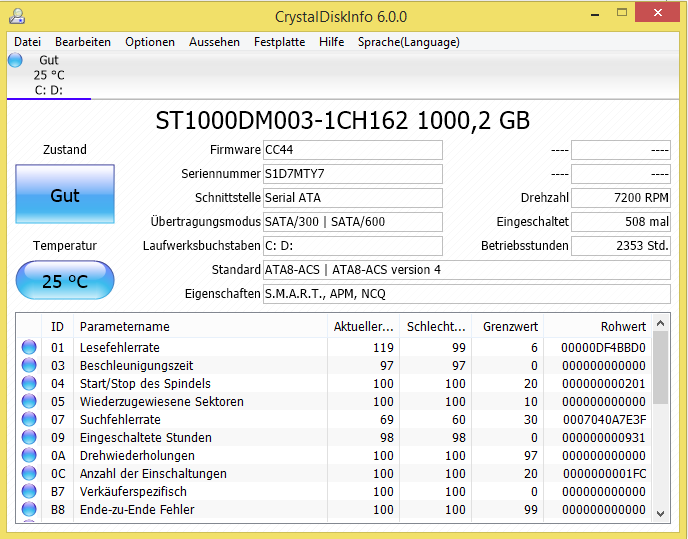
Task: Select the Eingeschaltete Stunden entry
Action: (146, 438)
